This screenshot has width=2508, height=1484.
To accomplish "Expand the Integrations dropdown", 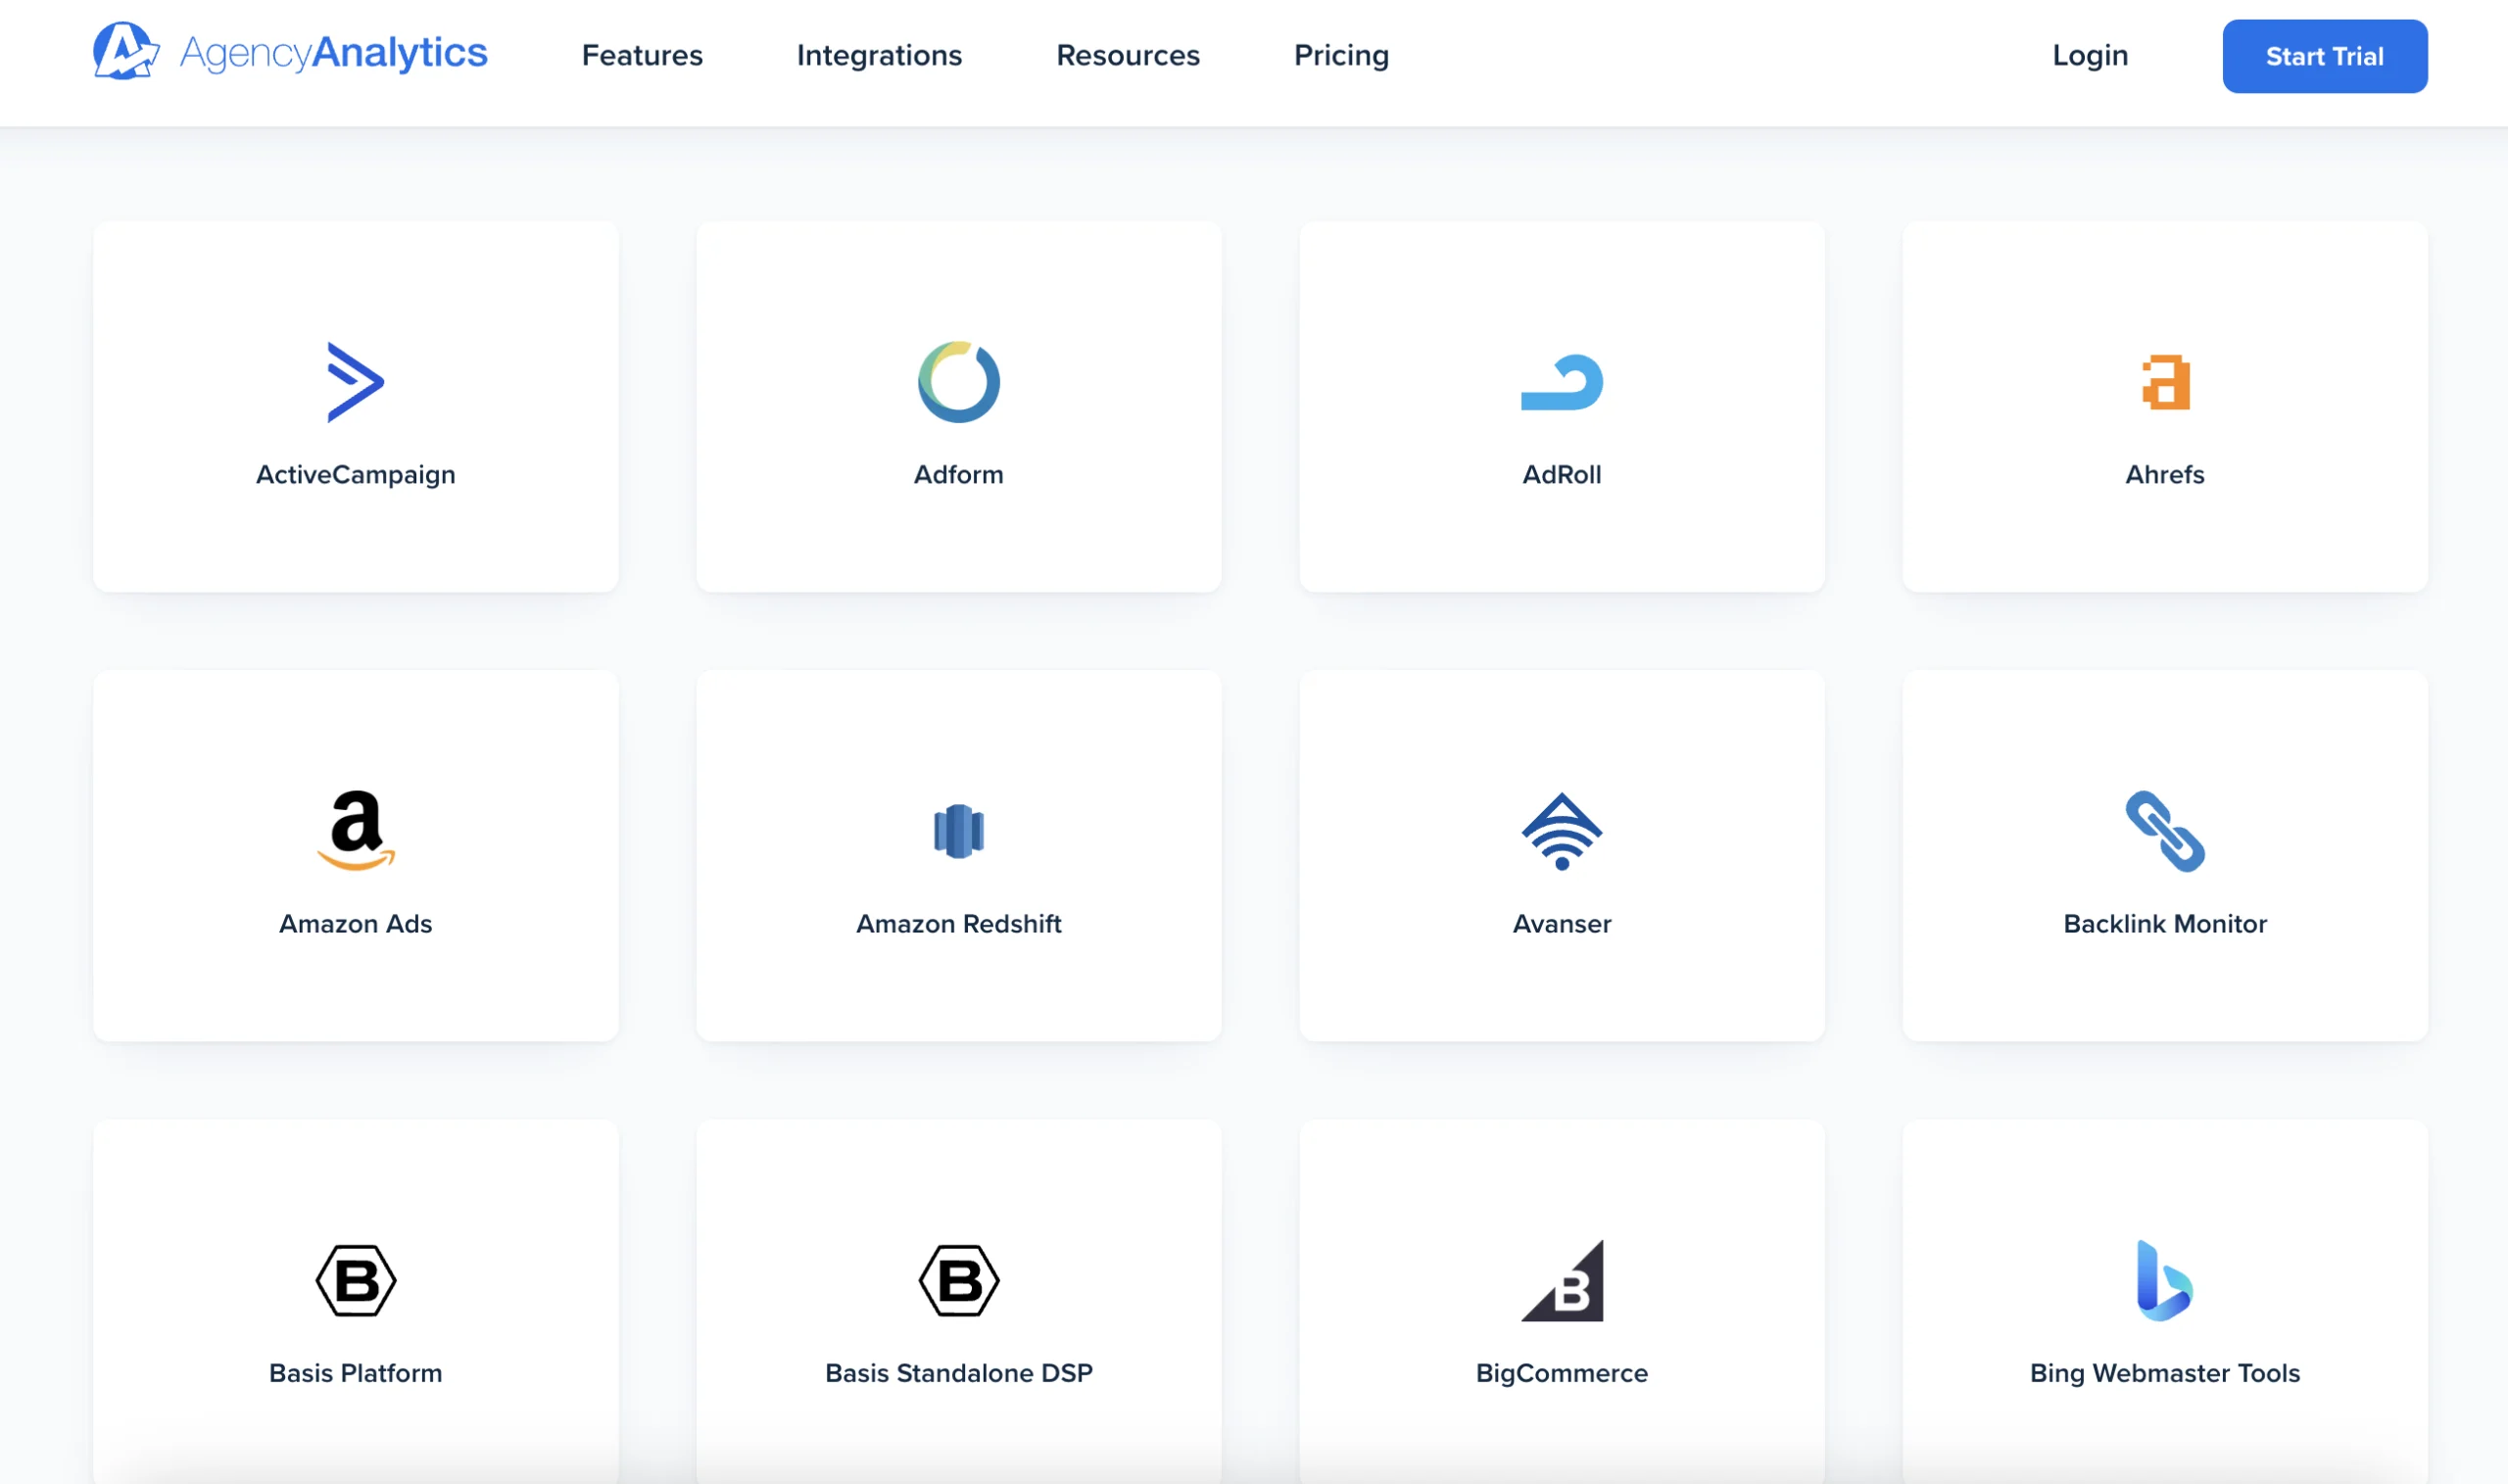I will [880, 53].
